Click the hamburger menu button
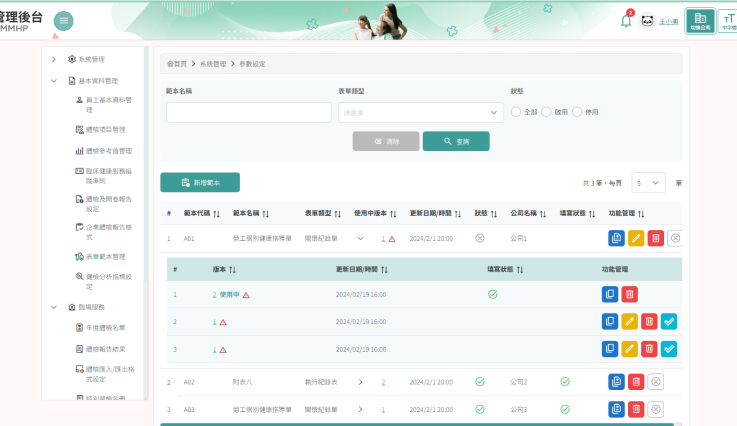737x426 pixels. coord(63,21)
